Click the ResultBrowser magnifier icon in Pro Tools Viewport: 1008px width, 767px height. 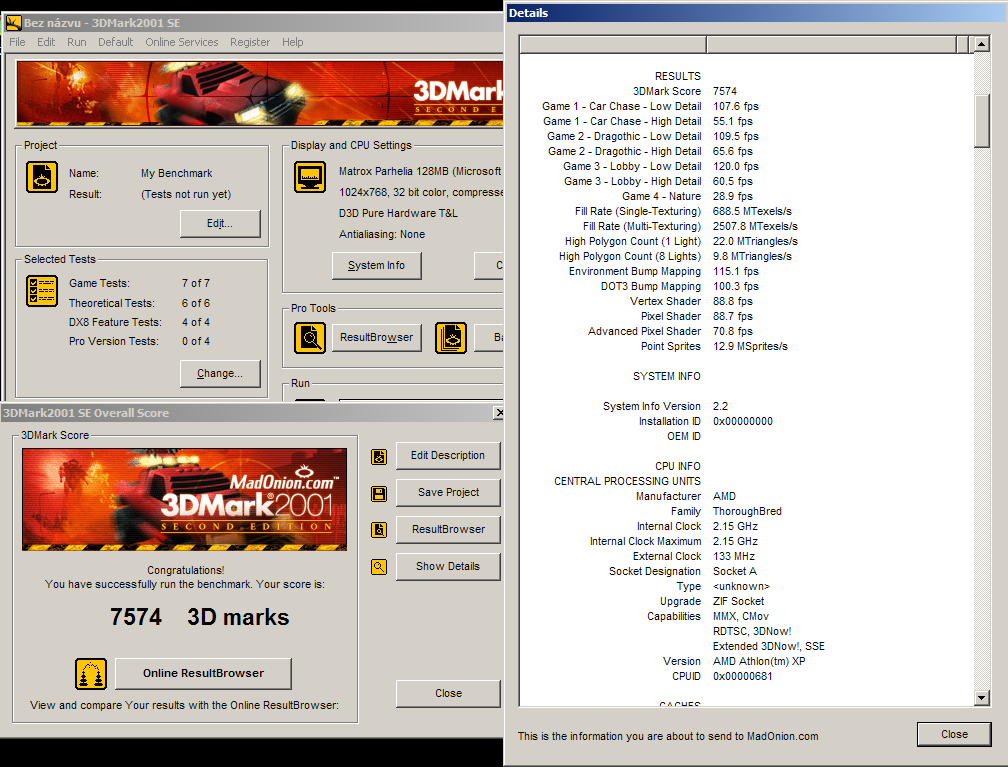tap(310, 338)
